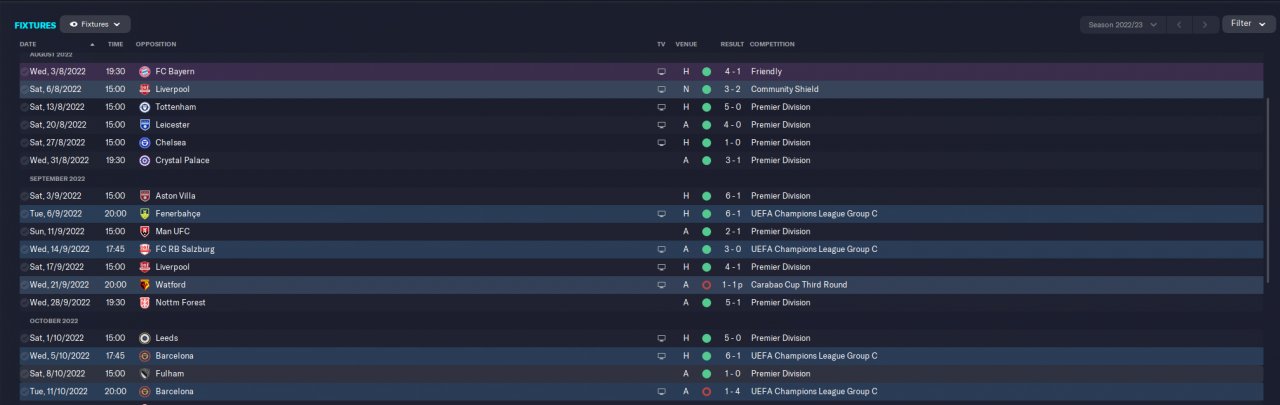
Task: Click the Tottenham club badge icon
Action: pos(145,107)
